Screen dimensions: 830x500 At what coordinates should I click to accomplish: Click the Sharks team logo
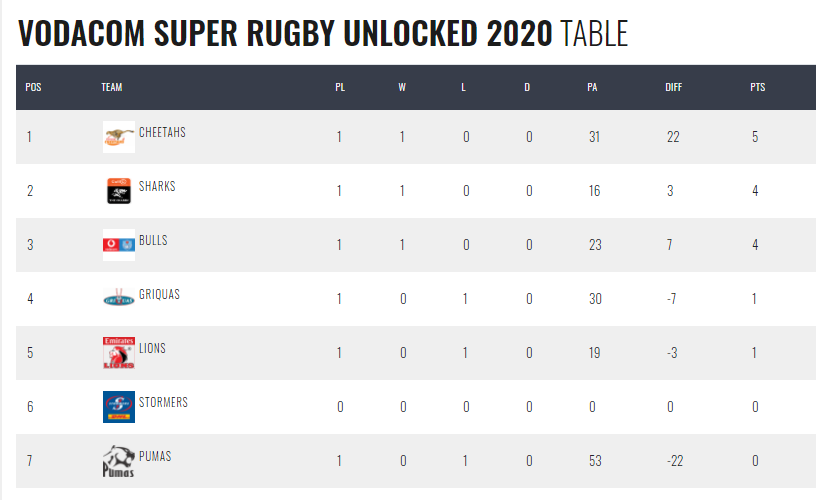coord(118,191)
